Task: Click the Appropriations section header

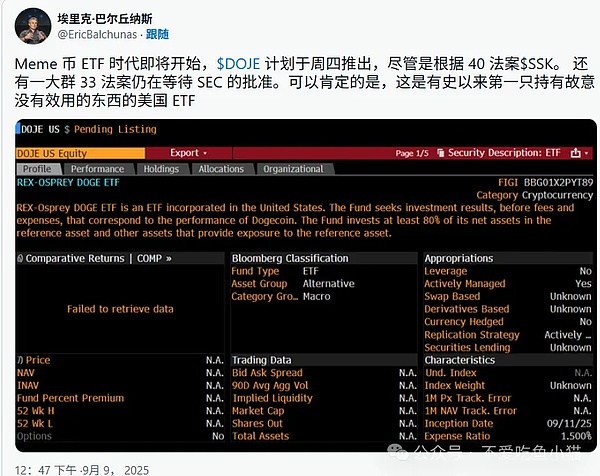Action: (459, 259)
